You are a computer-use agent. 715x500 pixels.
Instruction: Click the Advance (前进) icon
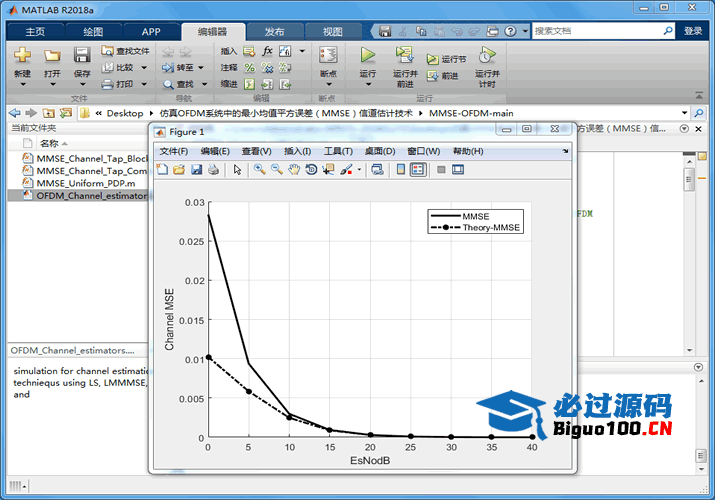pyautogui.click(x=432, y=76)
